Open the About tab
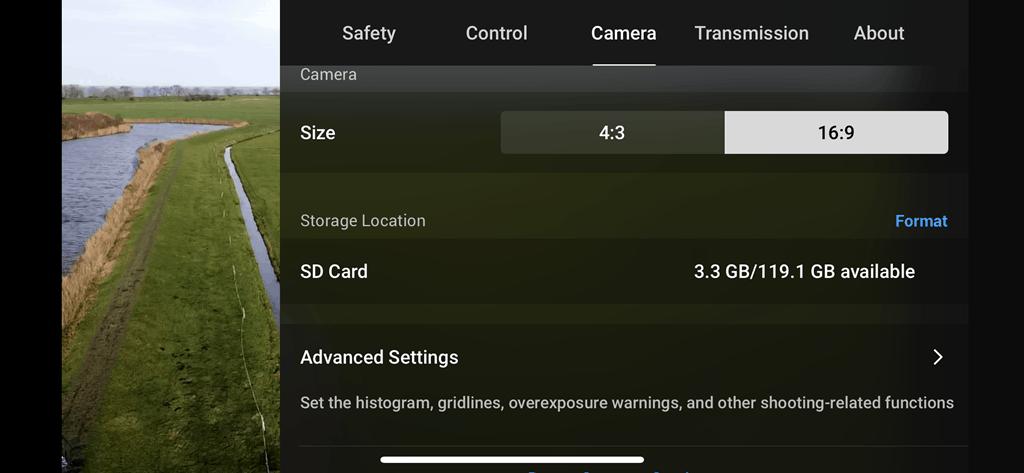Image resolution: width=1024 pixels, height=473 pixels. tap(879, 33)
